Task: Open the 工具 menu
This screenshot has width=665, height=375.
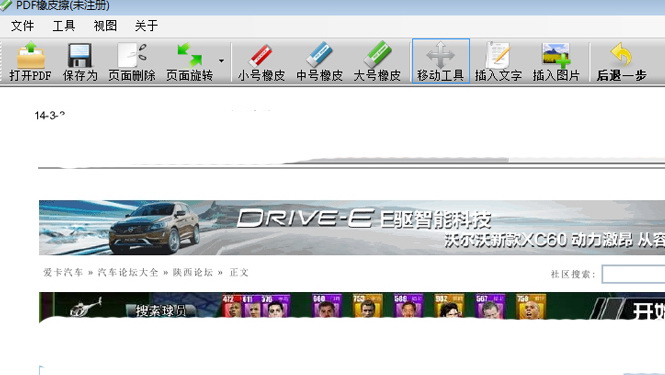Action: click(64, 26)
